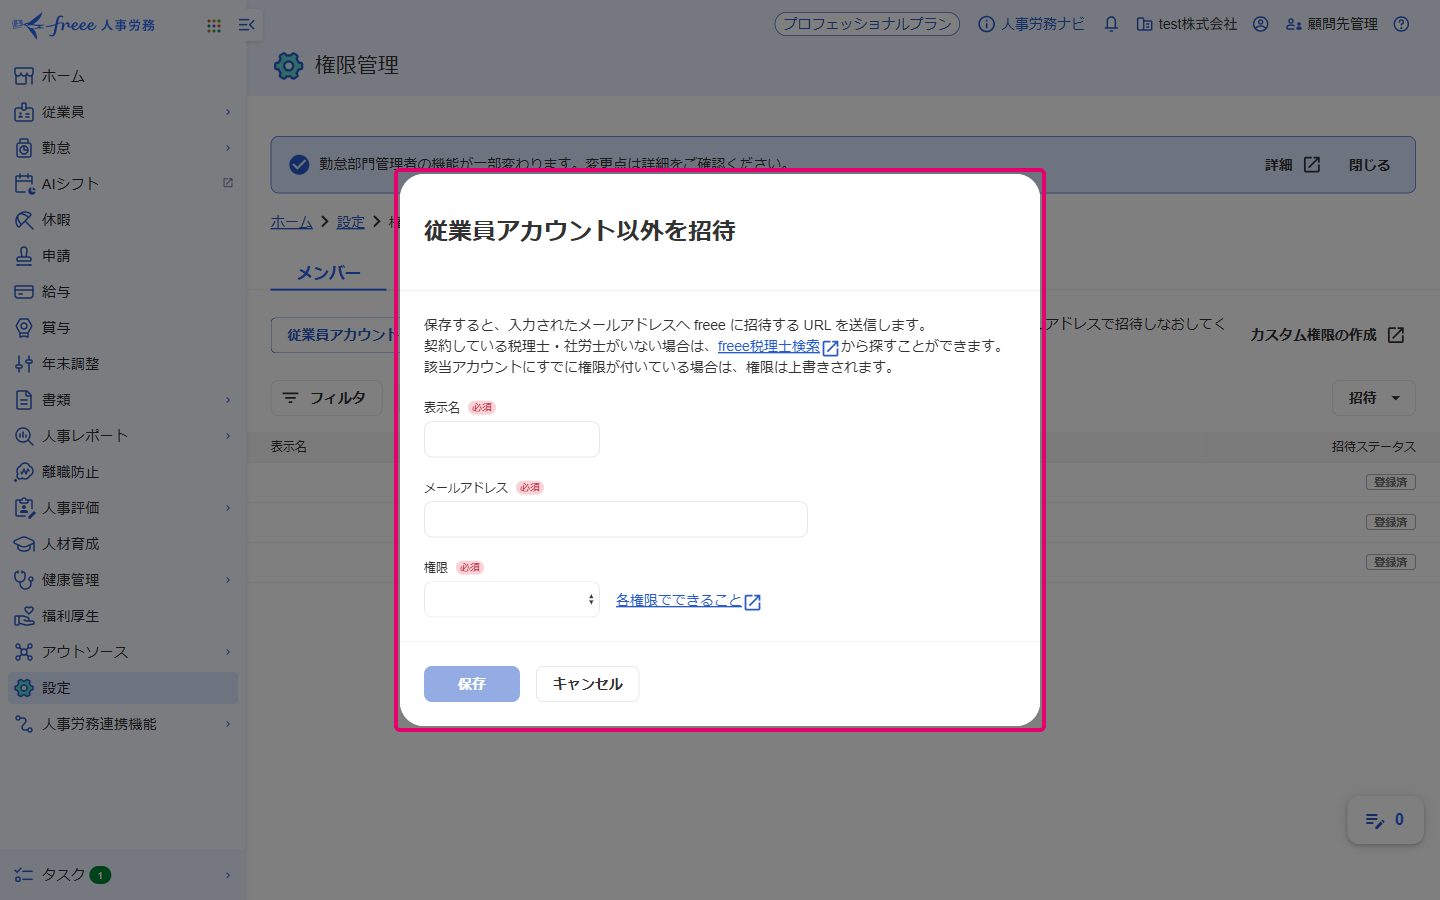Click the 年末調整 sidebar icon
The width and height of the screenshot is (1440, 900).
click(24, 364)
